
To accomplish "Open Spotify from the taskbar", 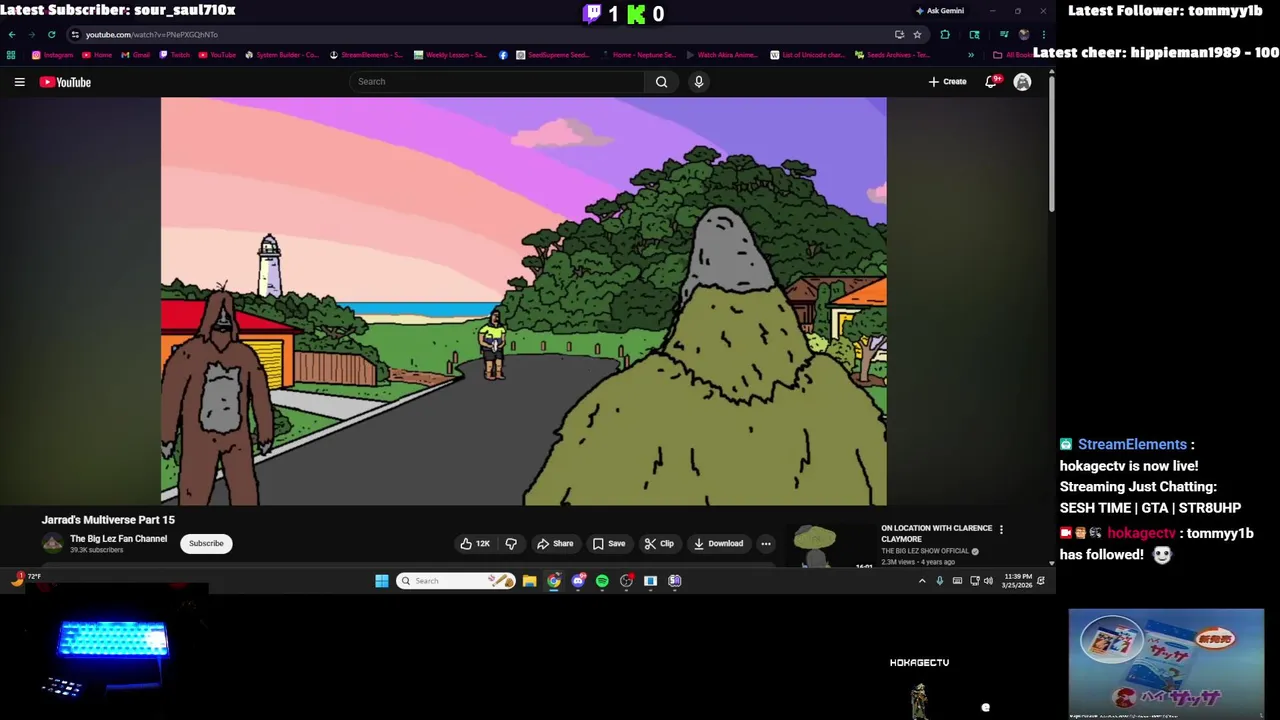I will pos(602,581).
